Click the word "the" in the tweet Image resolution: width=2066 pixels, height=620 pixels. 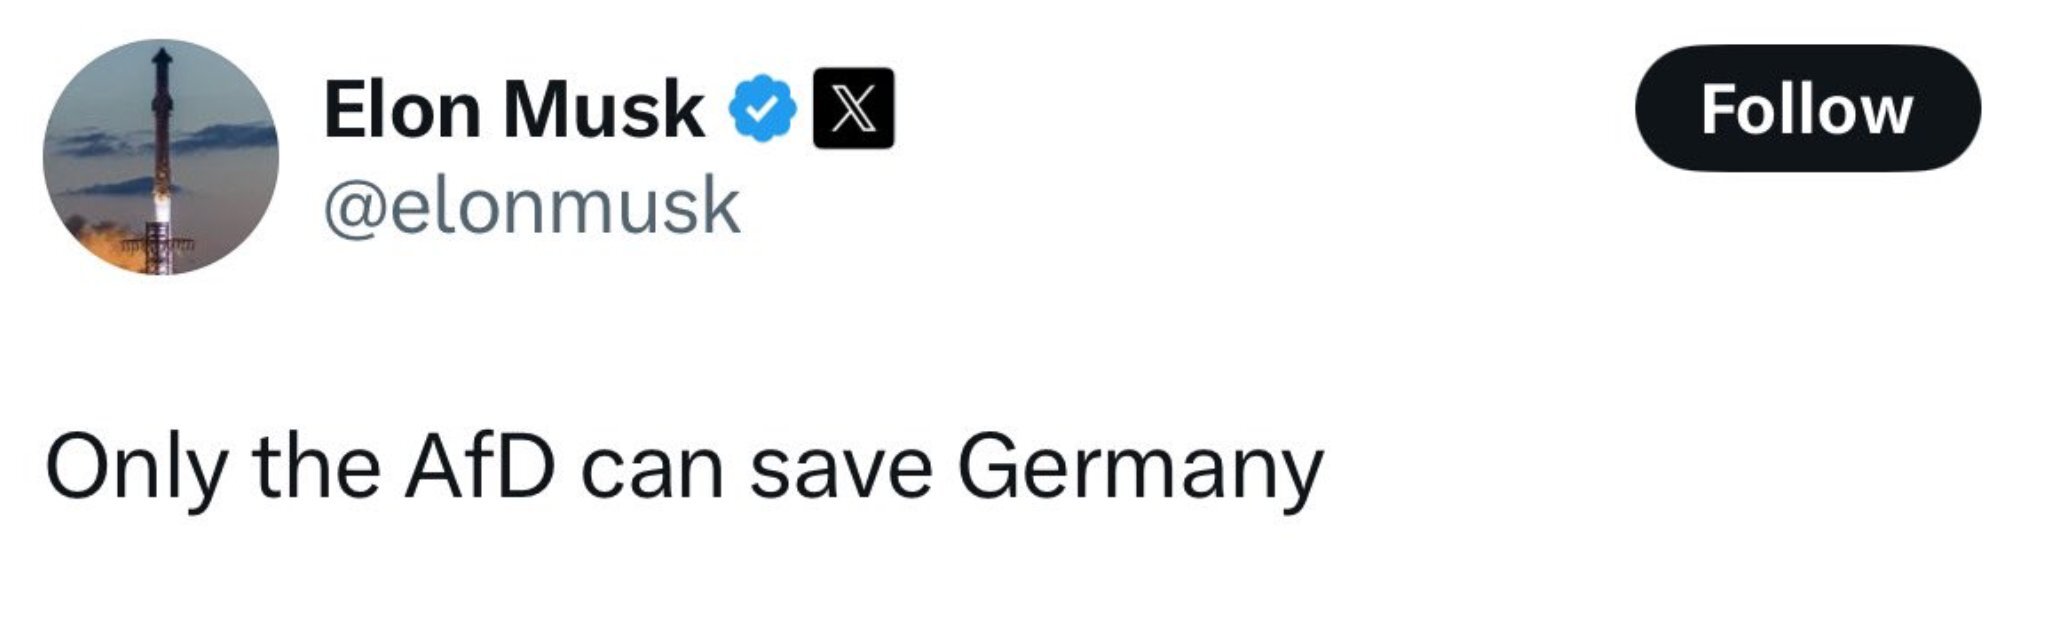tap(316, 467)
